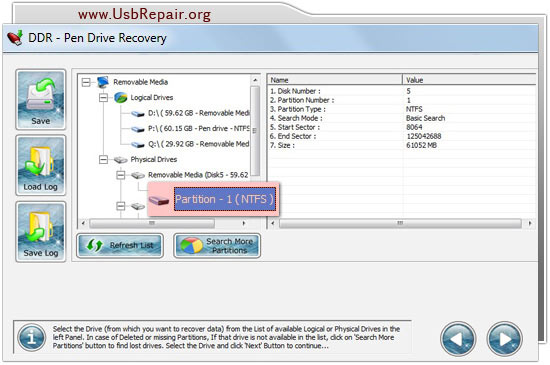Select the P:\ 60.15 GB Pen drive

(199, 128)
